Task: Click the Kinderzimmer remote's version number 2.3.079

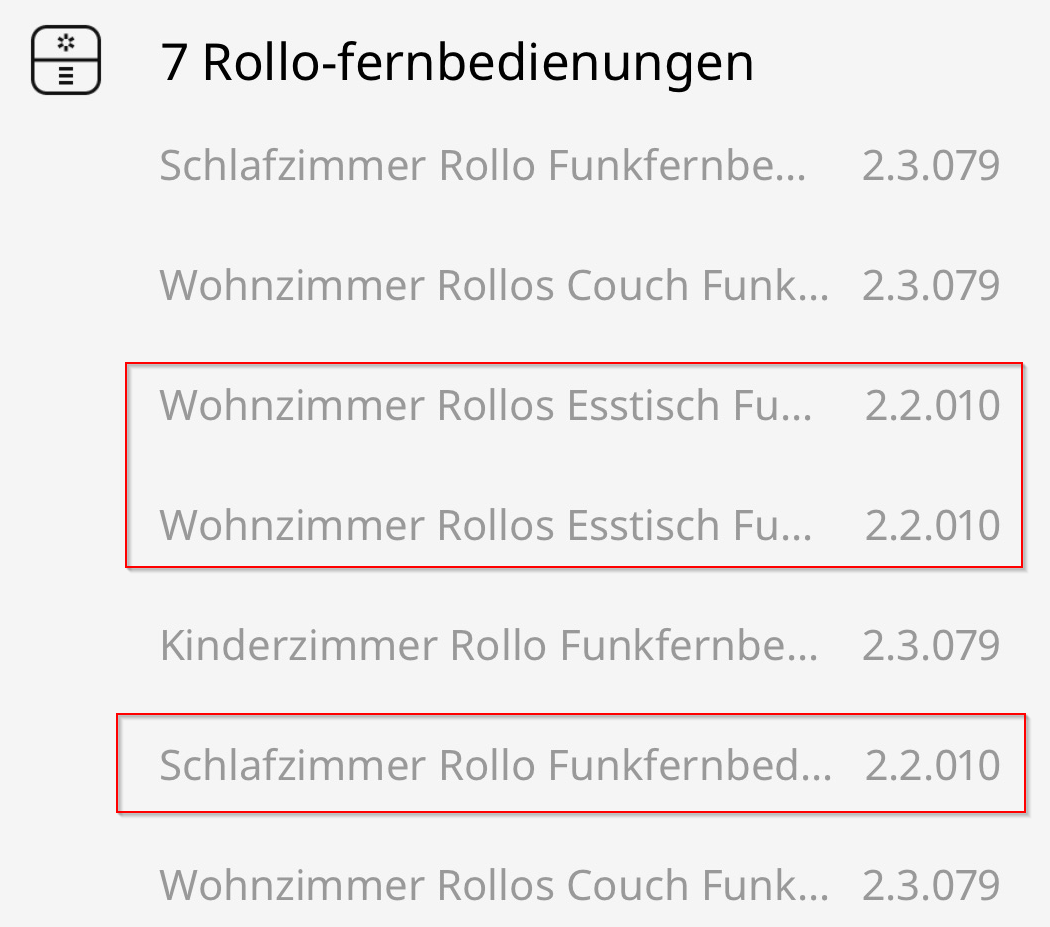Action: point(931,646)
